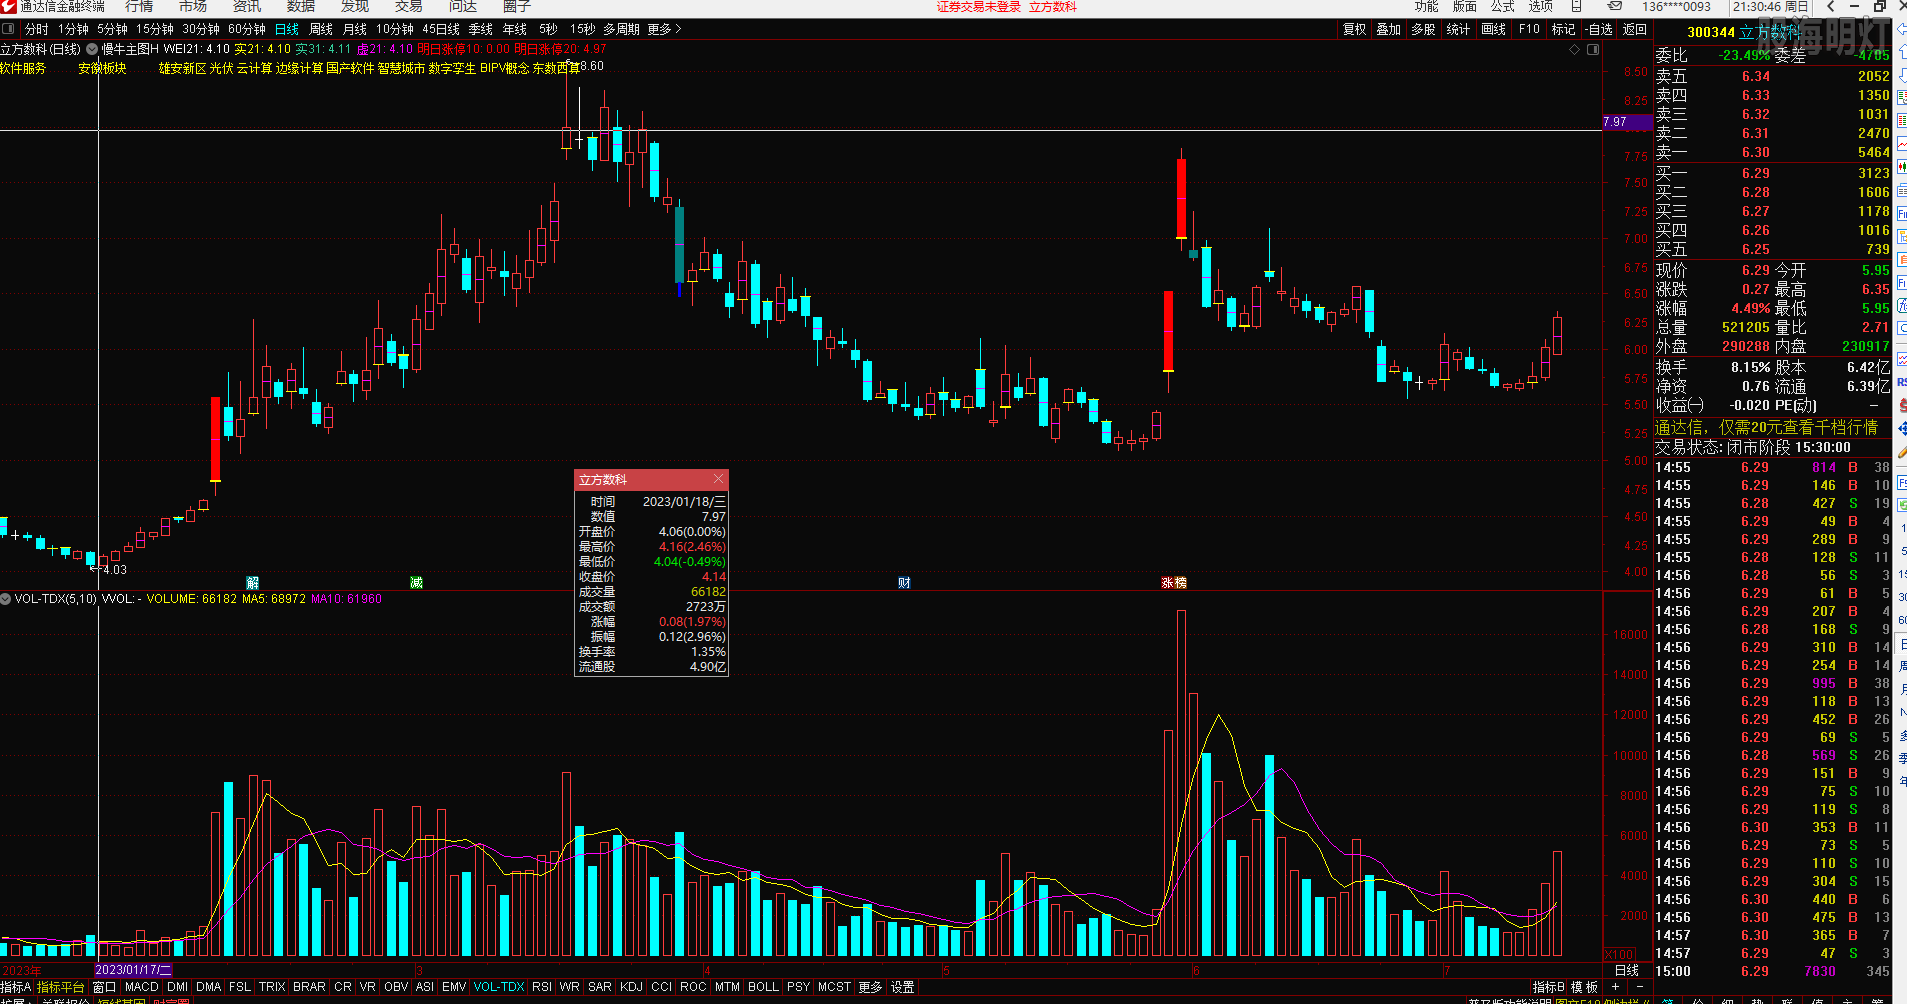
Task: Remove from watchlist with -自选
Action: (1600, 29)
